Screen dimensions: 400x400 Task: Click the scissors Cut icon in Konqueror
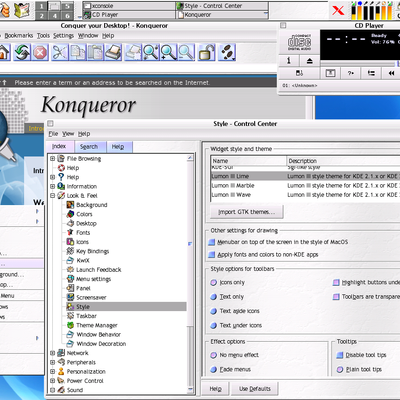[60, 52]
